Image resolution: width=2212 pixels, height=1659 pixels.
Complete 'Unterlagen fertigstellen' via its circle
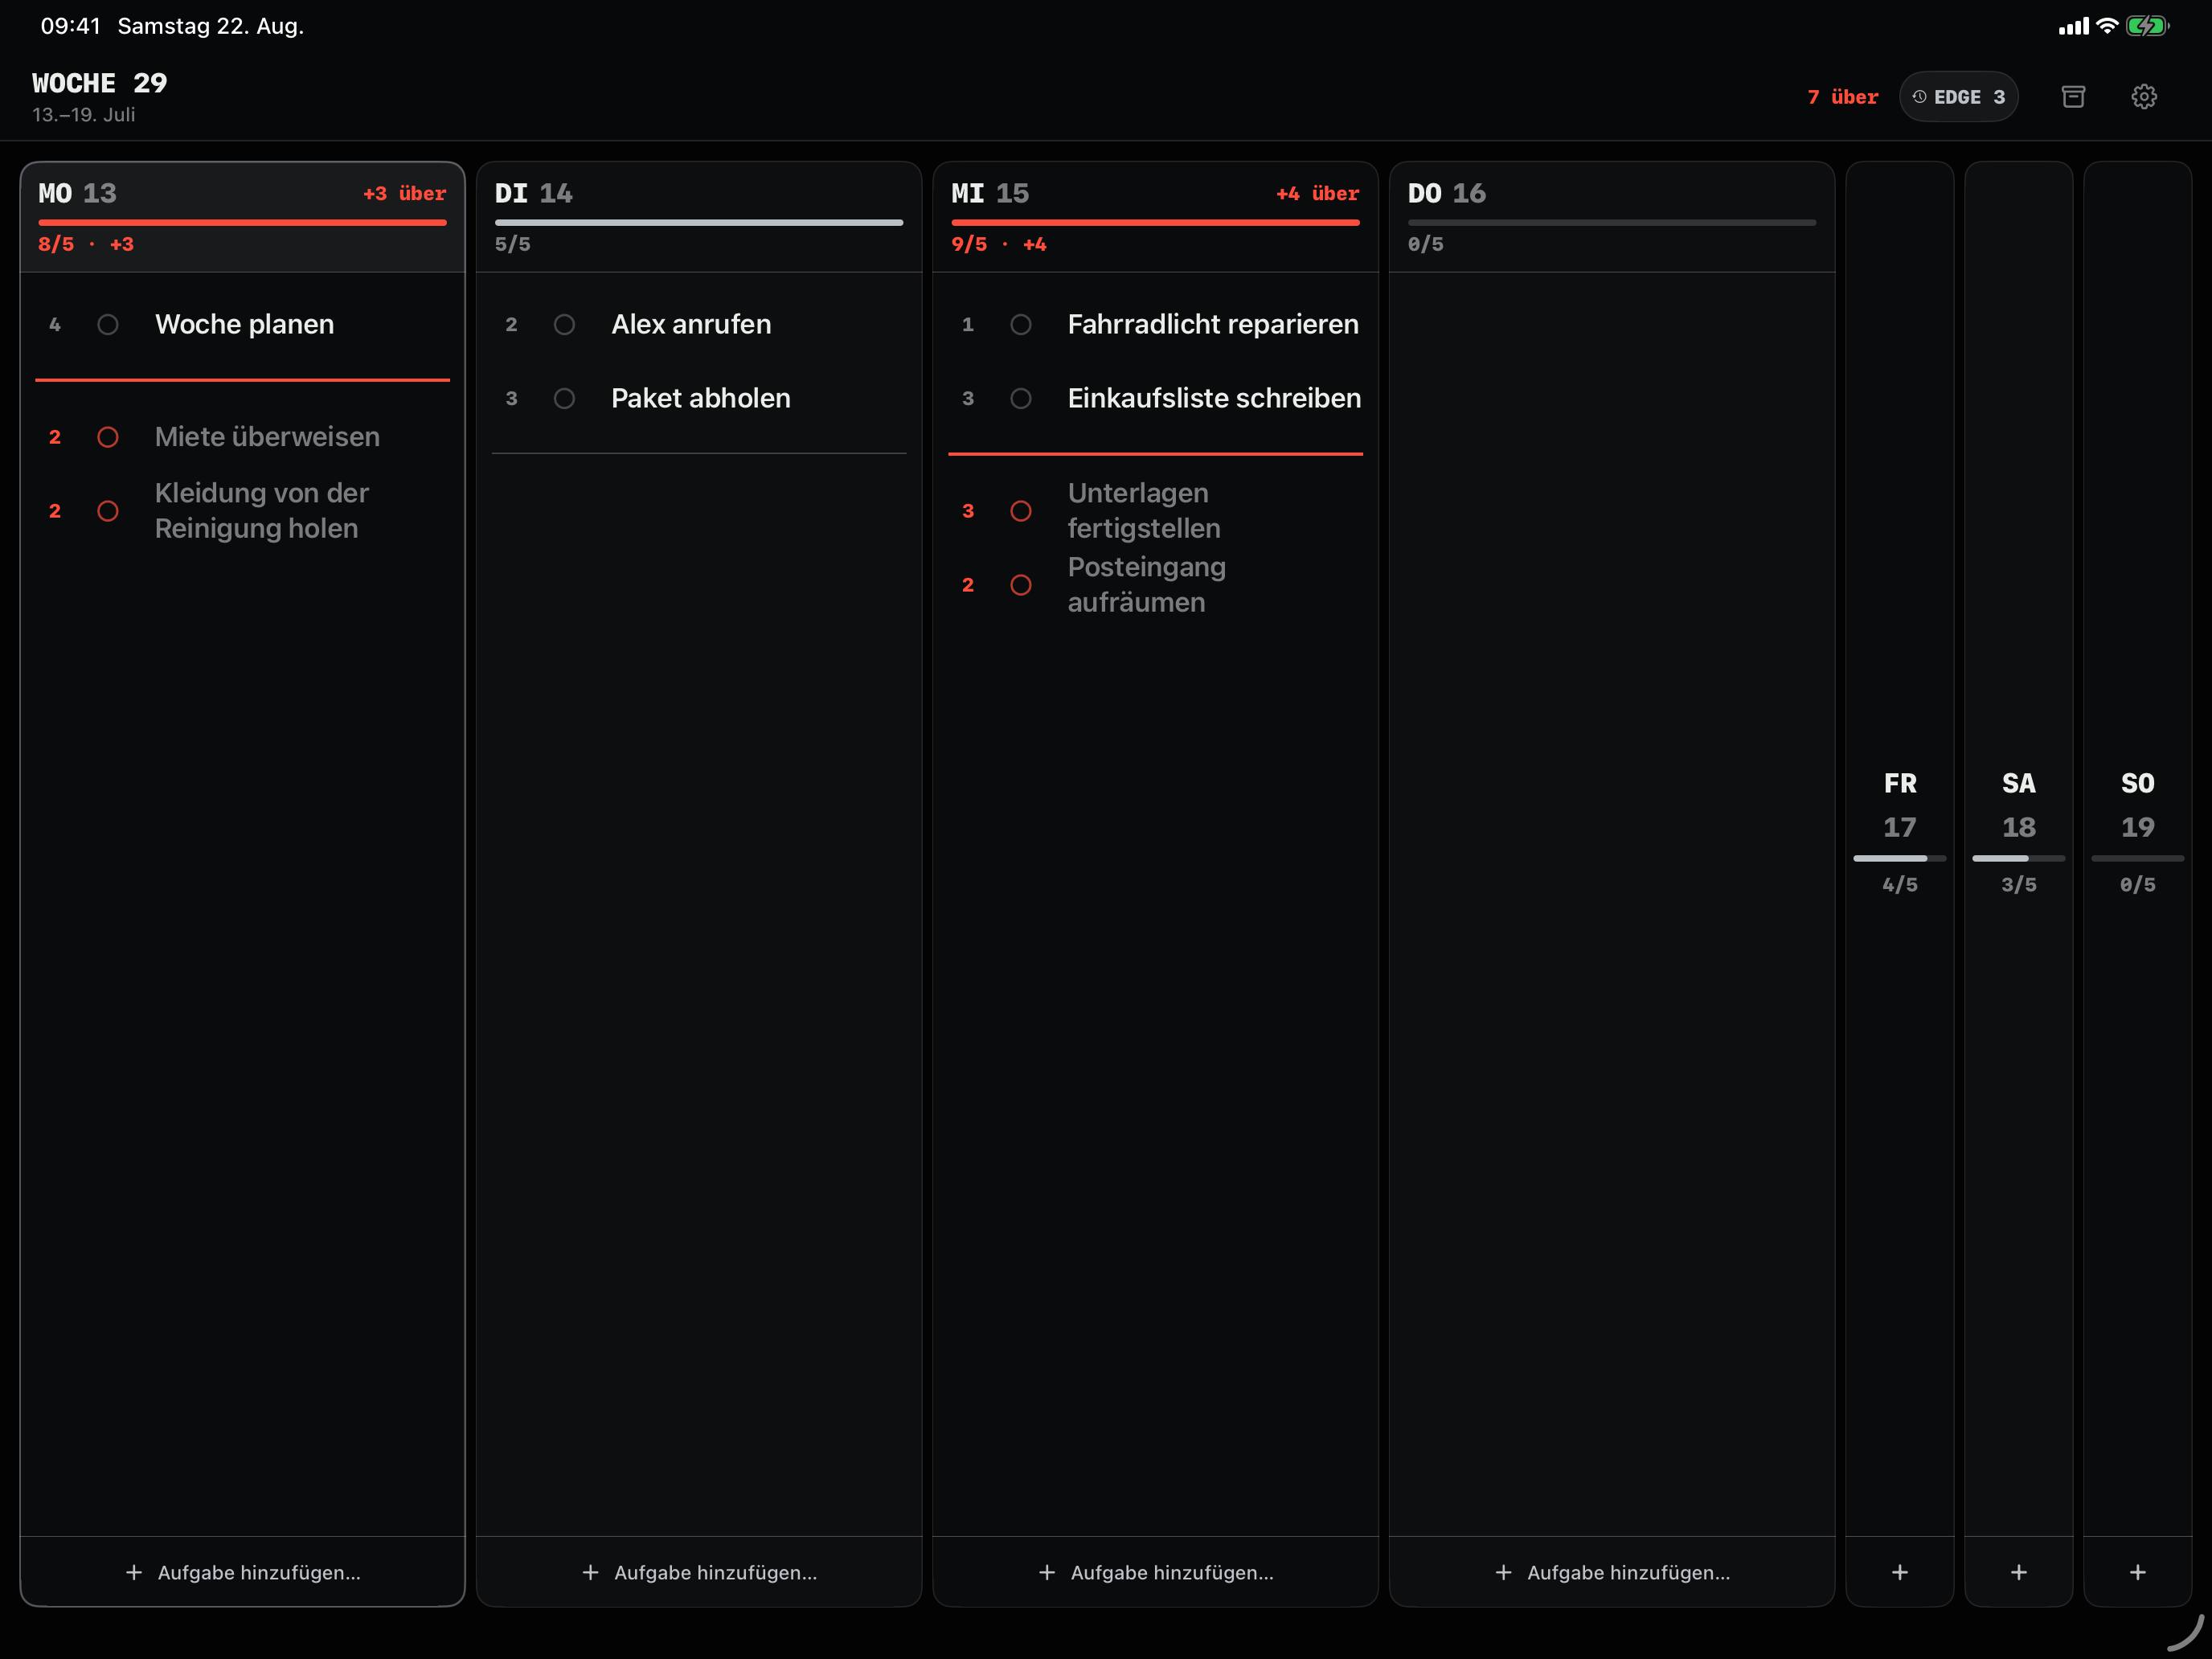click(x=1021, y=511)
